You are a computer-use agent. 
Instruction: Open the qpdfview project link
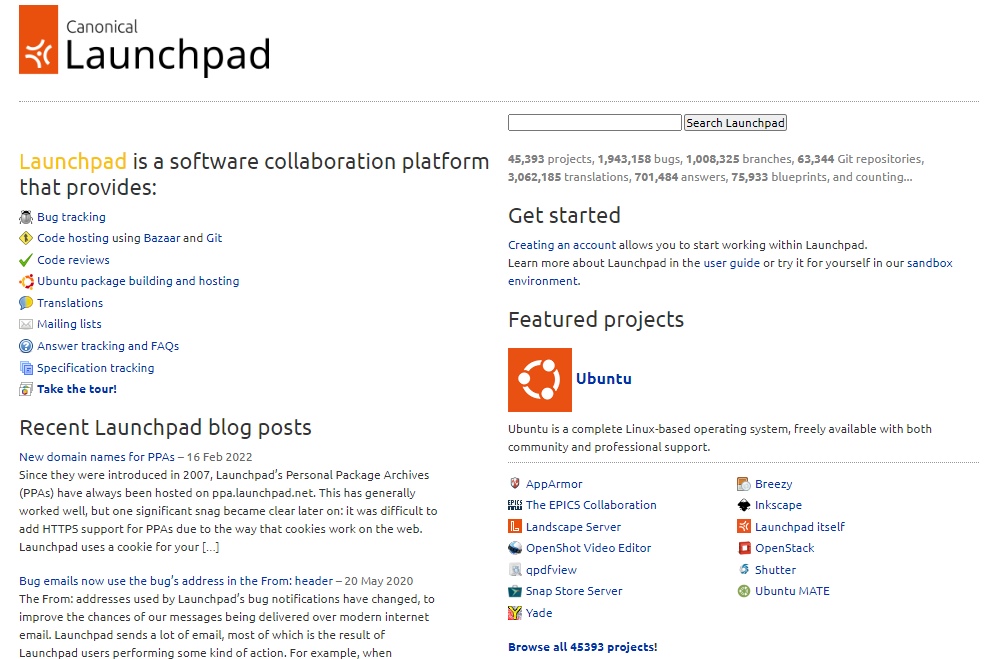pos(551,570)
